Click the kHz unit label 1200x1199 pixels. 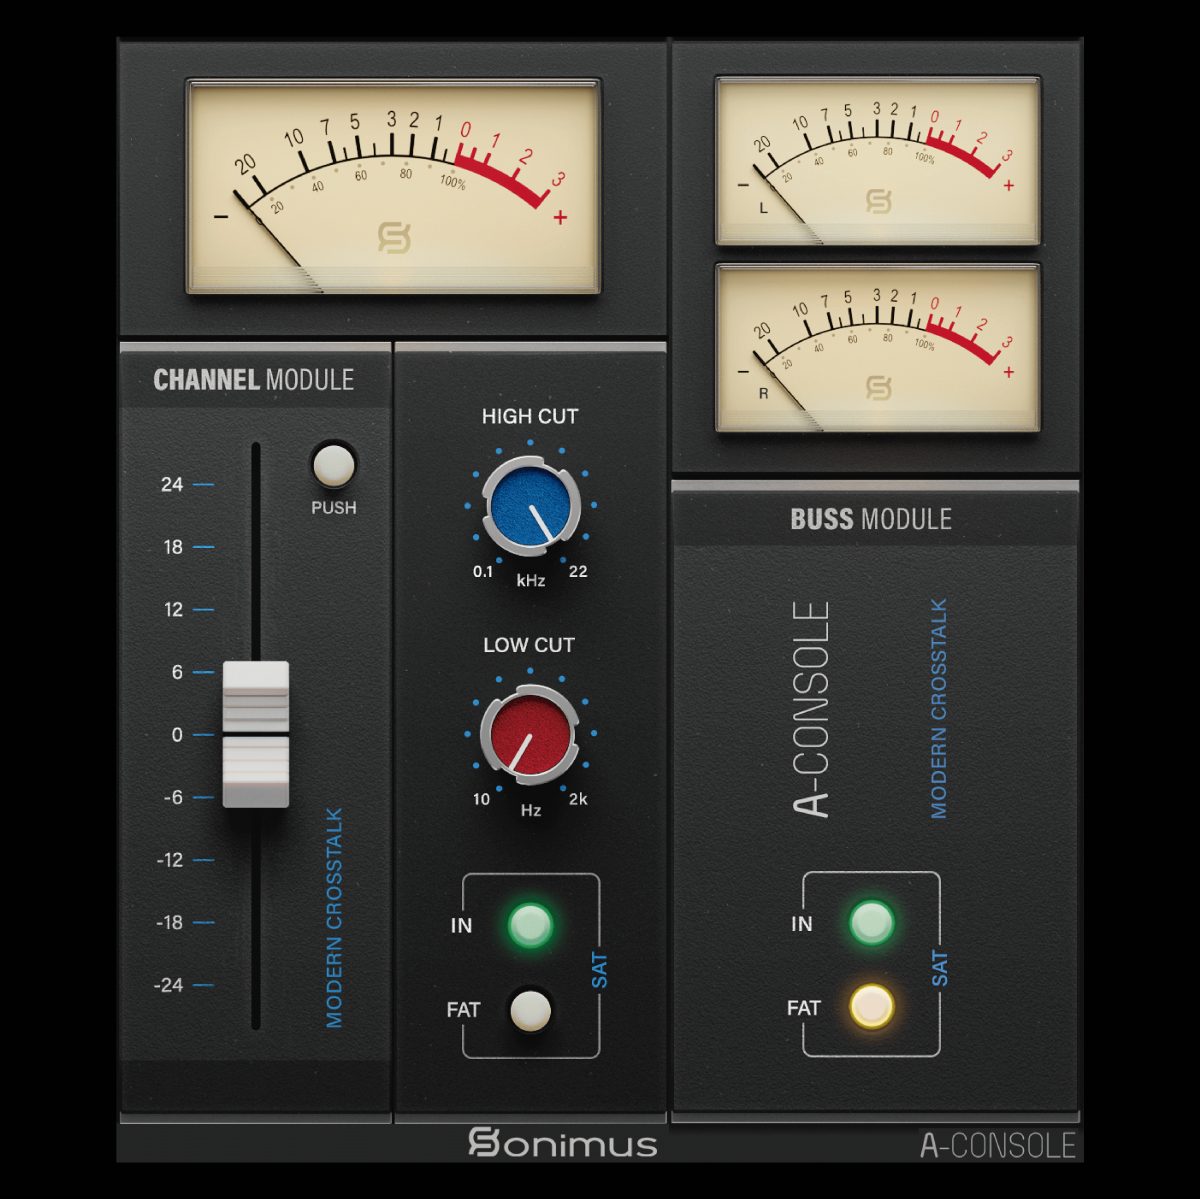pos(531,580)
